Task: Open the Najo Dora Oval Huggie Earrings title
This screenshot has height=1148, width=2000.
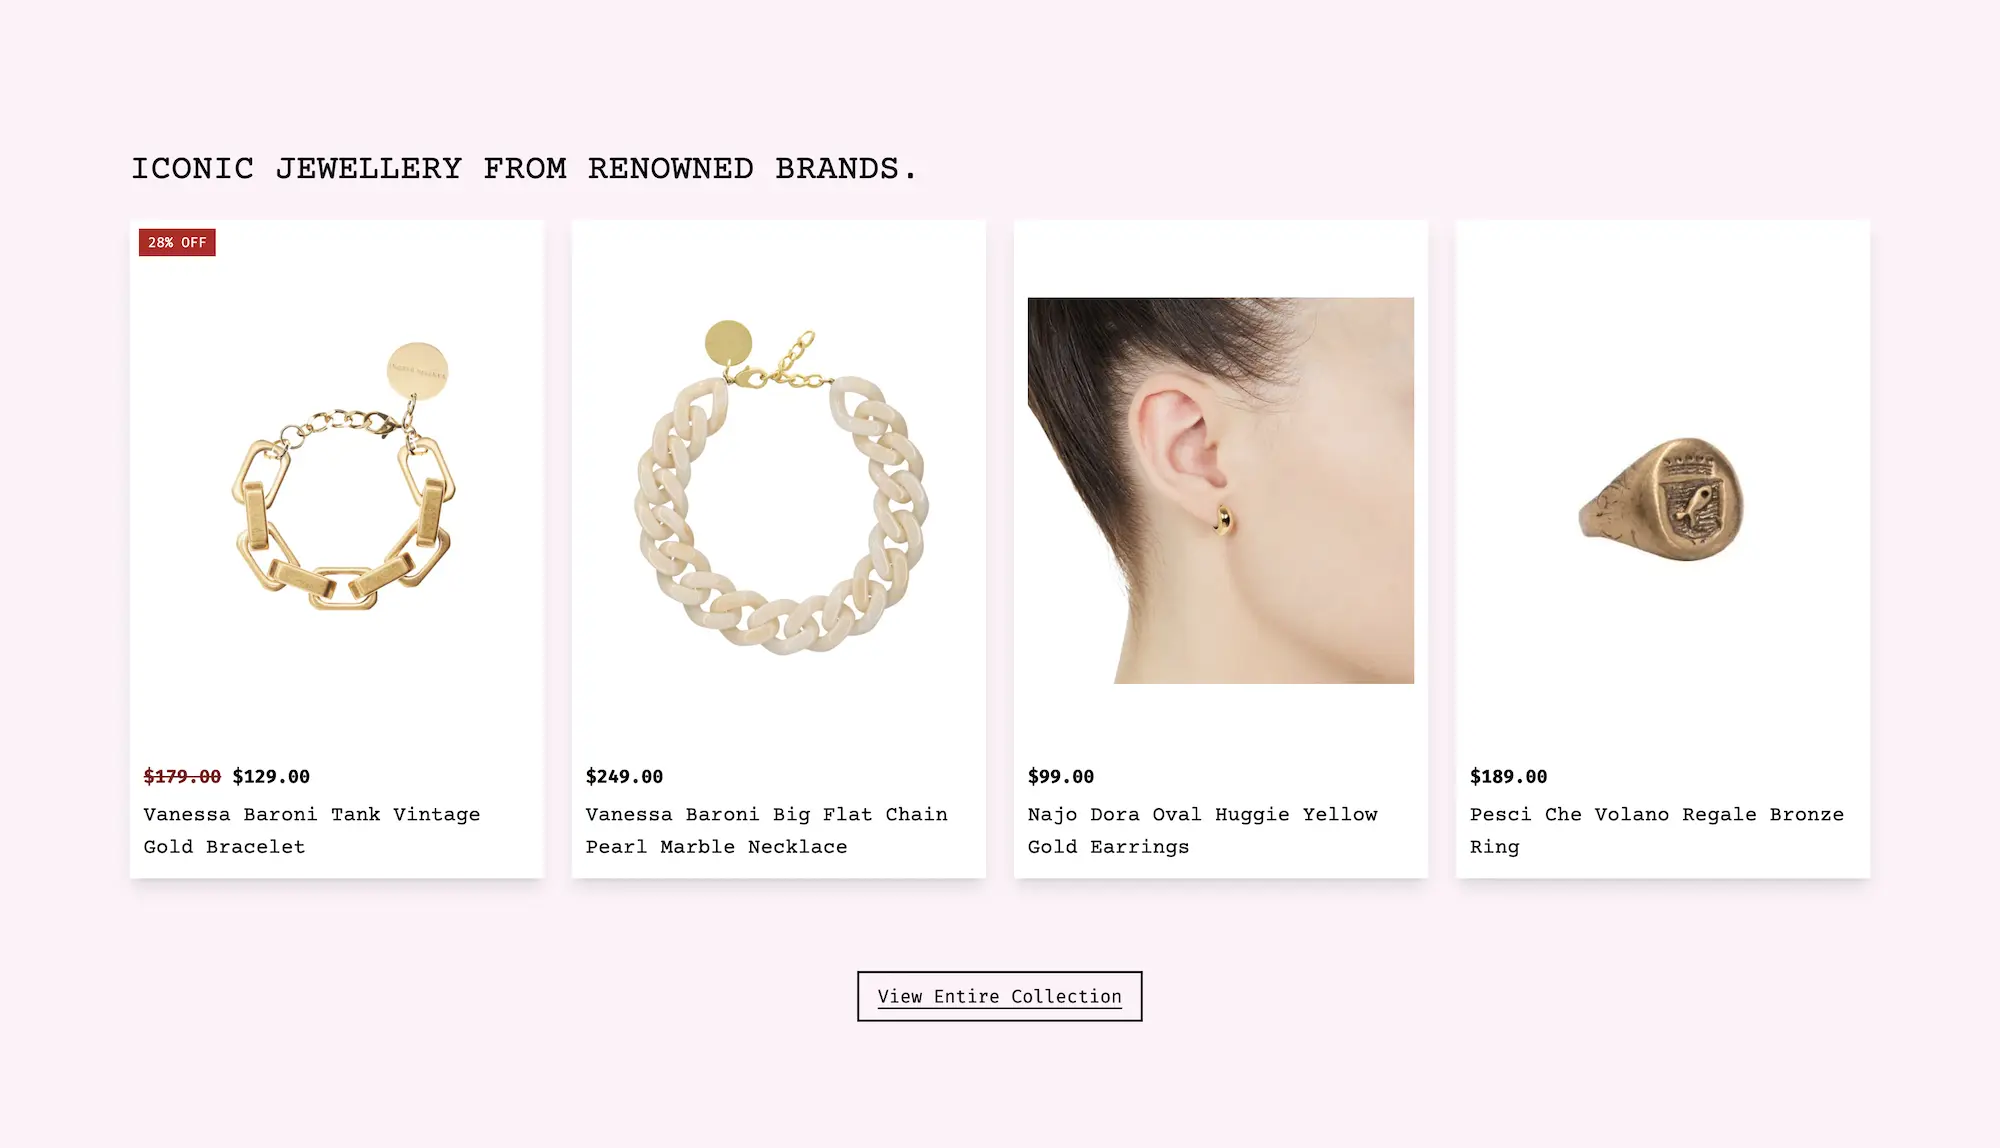Action: pyautogui.click(x=1203, y=830)
